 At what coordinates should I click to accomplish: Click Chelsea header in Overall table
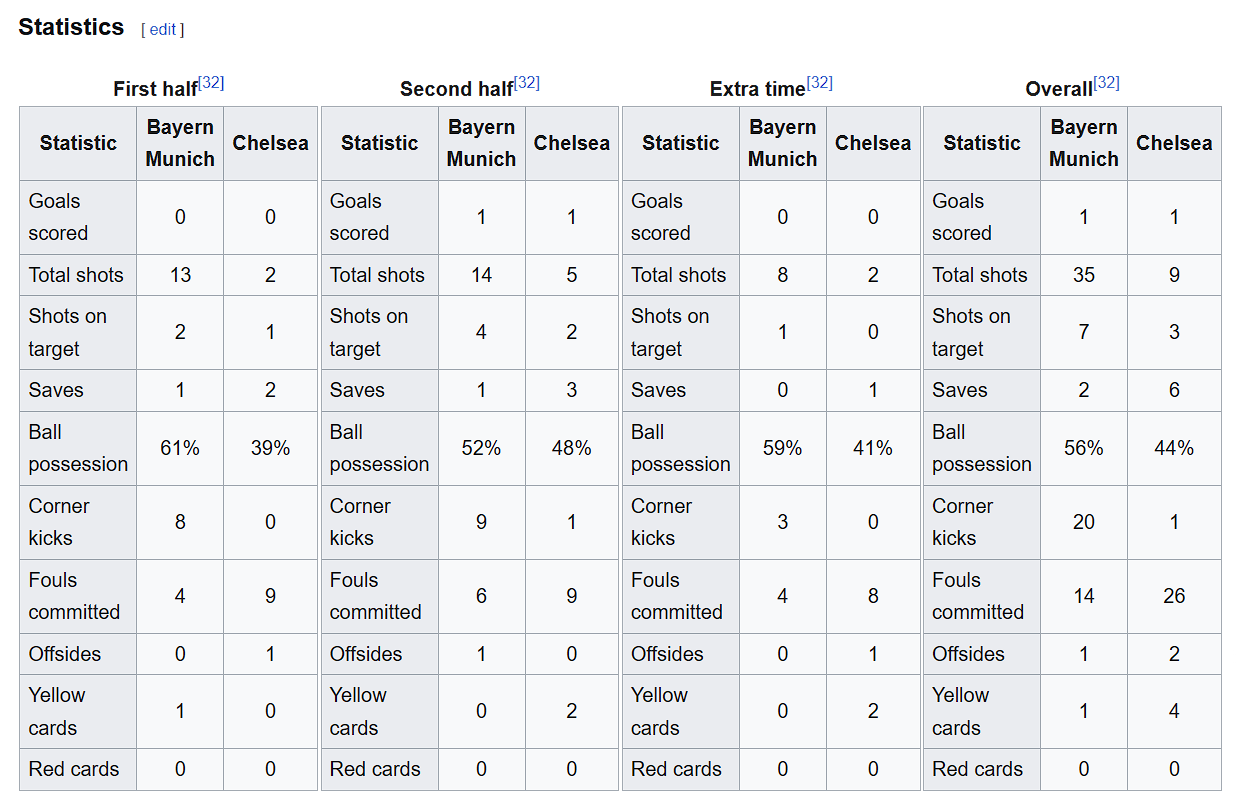(x=1174, y=143)
